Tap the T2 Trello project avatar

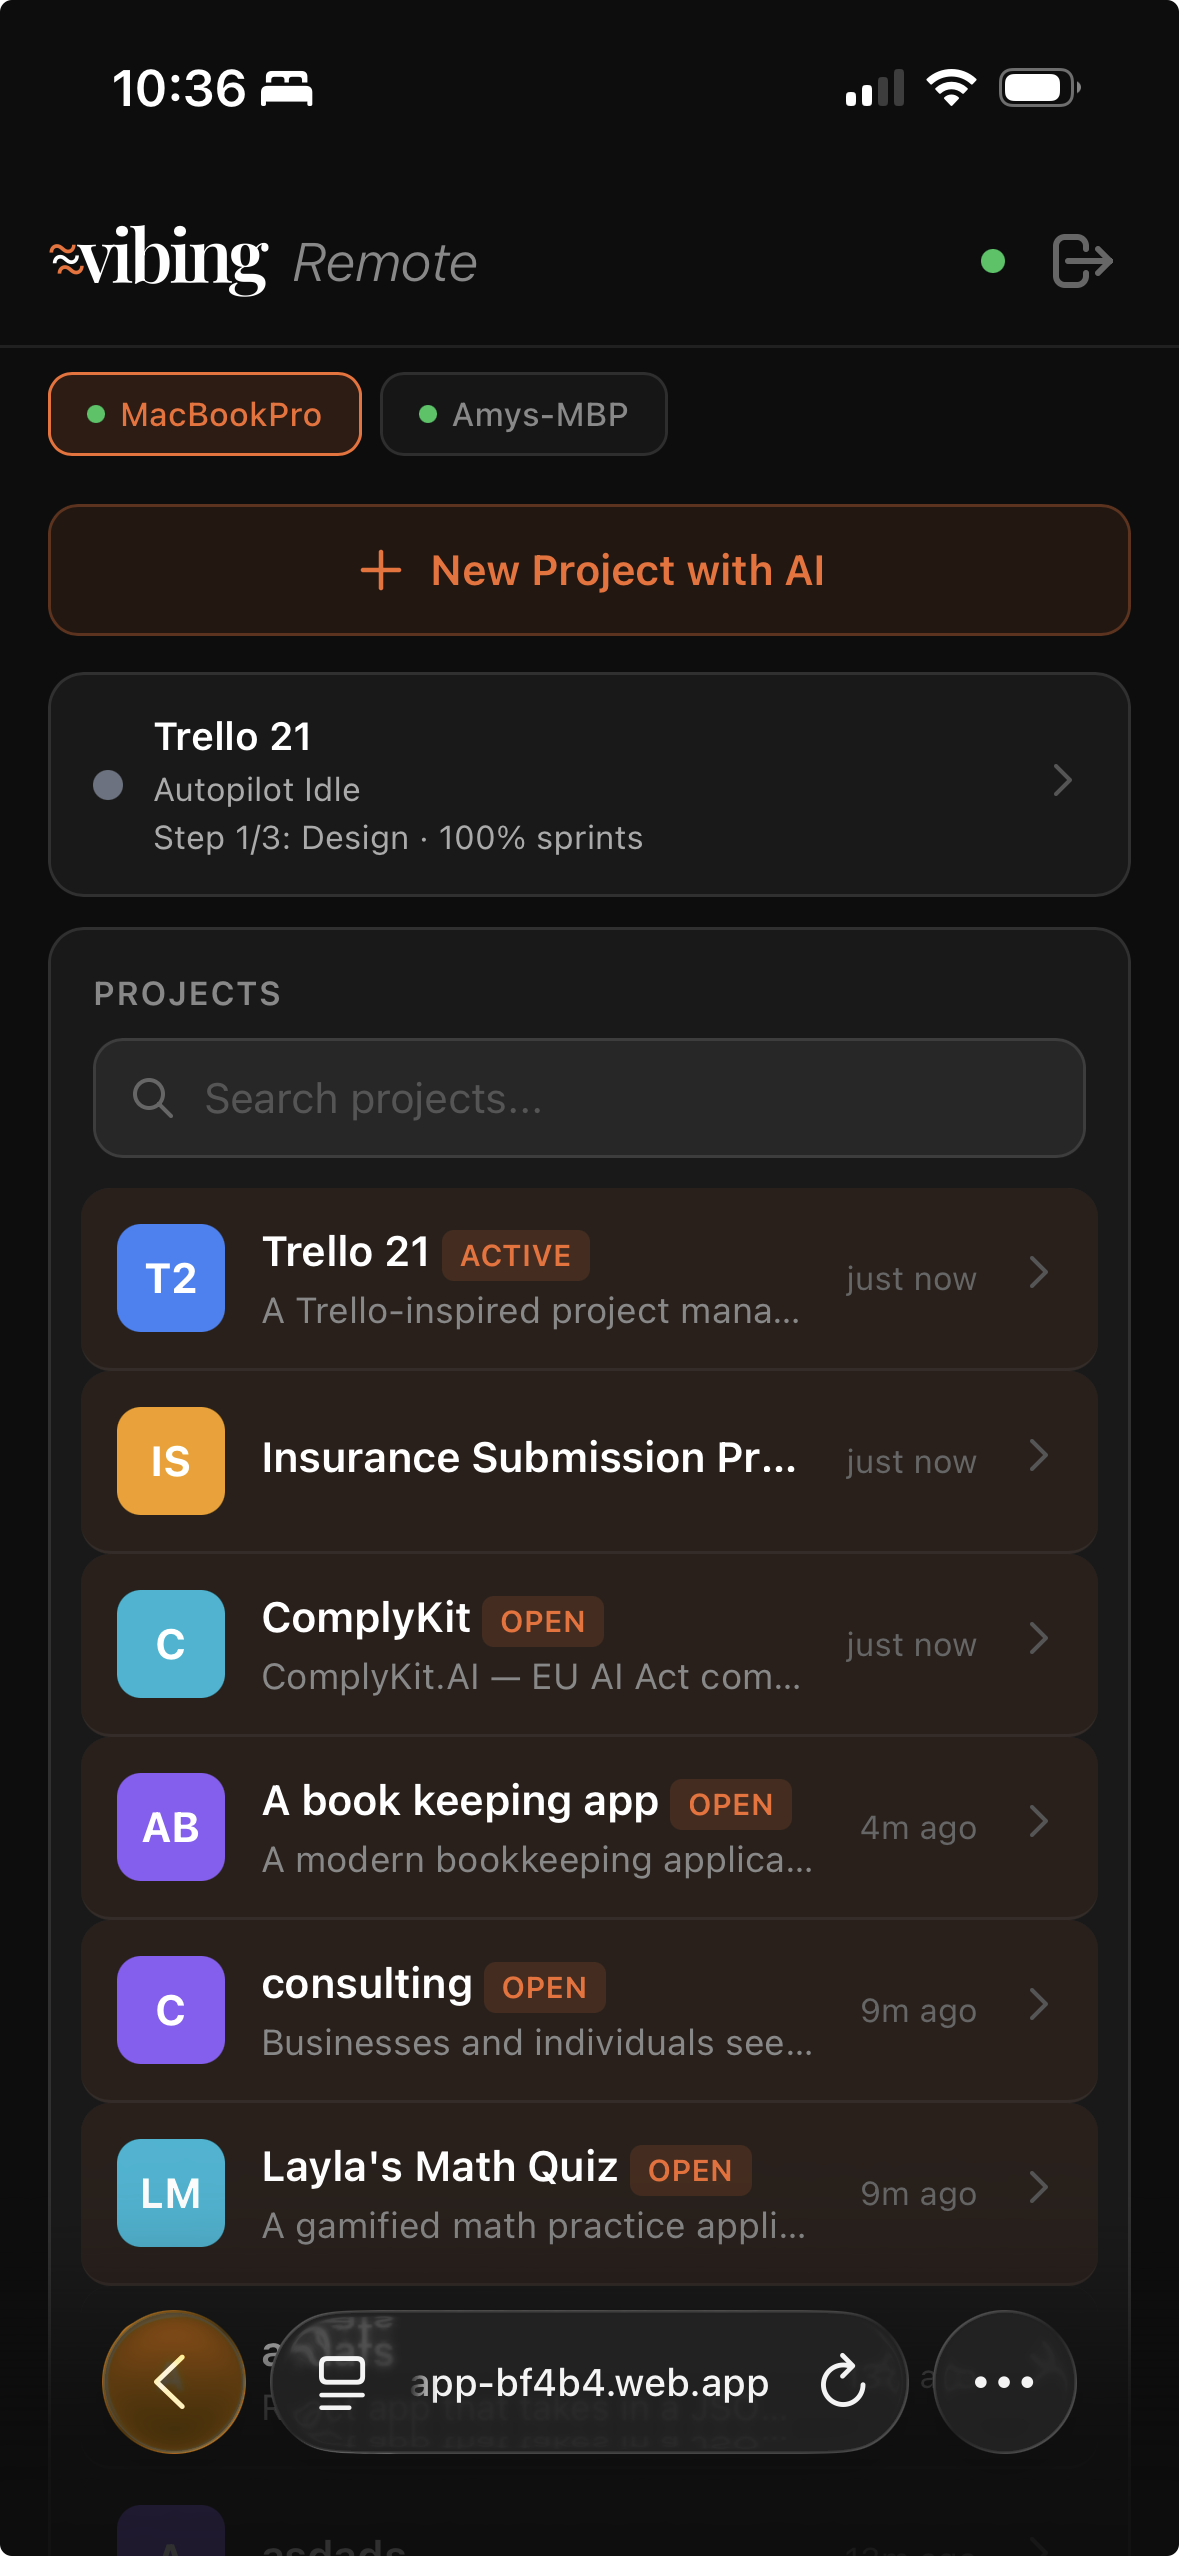(171, 1278)
